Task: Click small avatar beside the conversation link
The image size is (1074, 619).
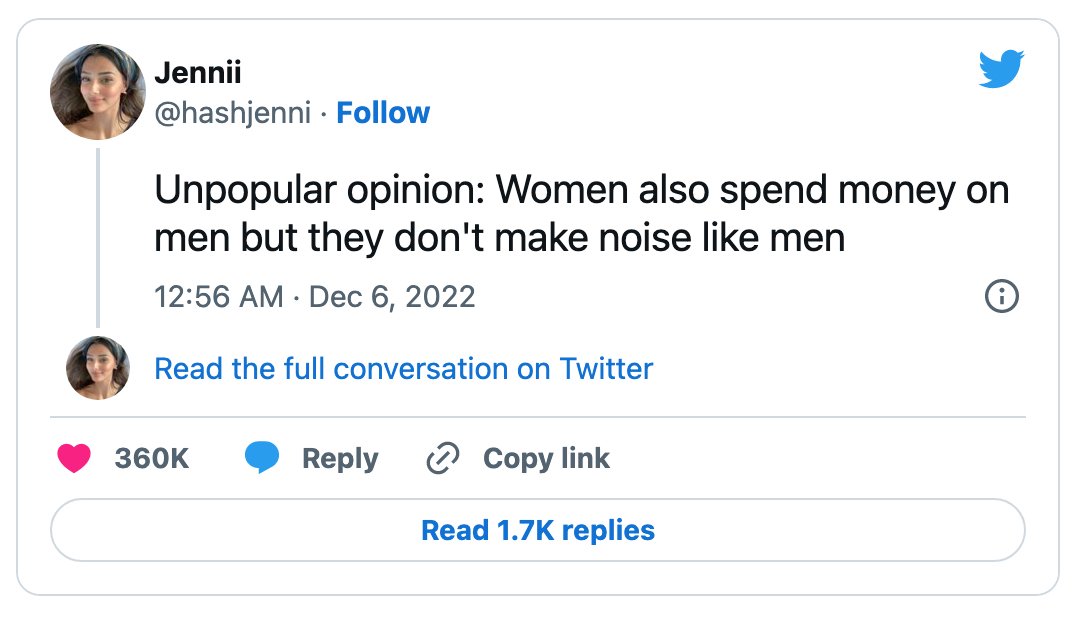Action: 98,368
